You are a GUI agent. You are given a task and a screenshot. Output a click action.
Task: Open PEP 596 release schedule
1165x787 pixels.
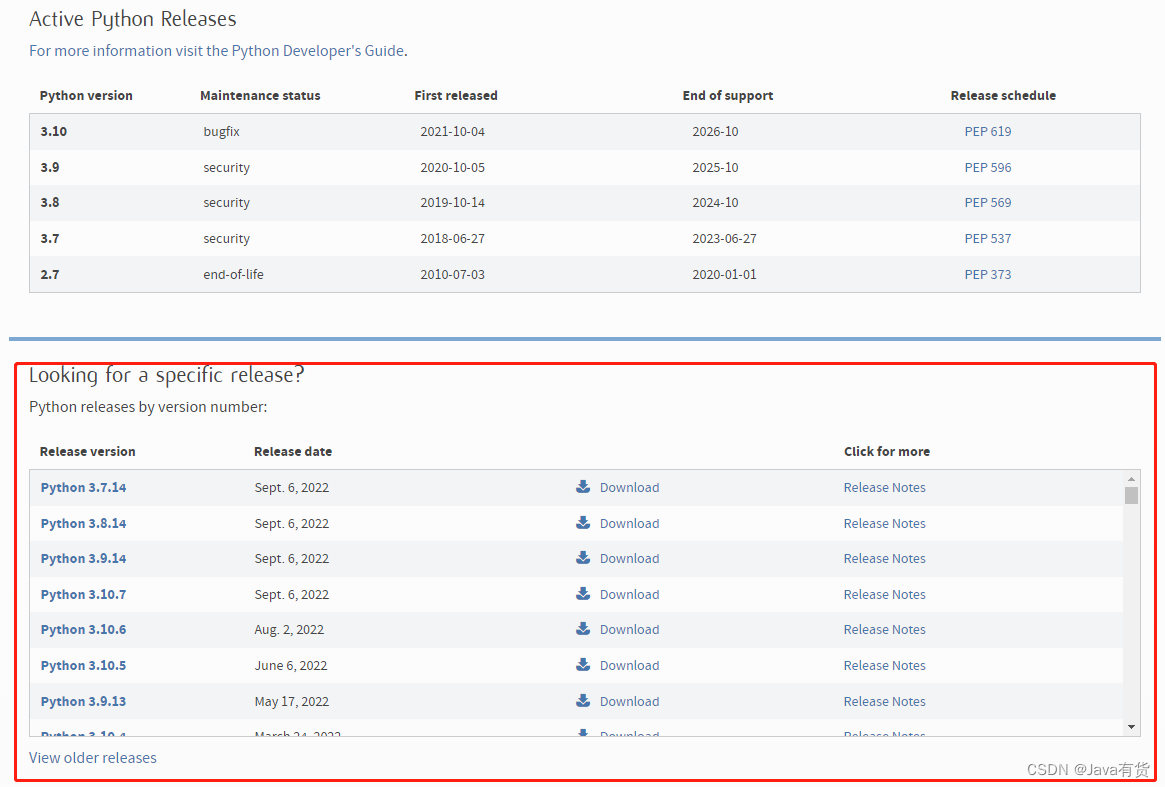tap(987, 167)
